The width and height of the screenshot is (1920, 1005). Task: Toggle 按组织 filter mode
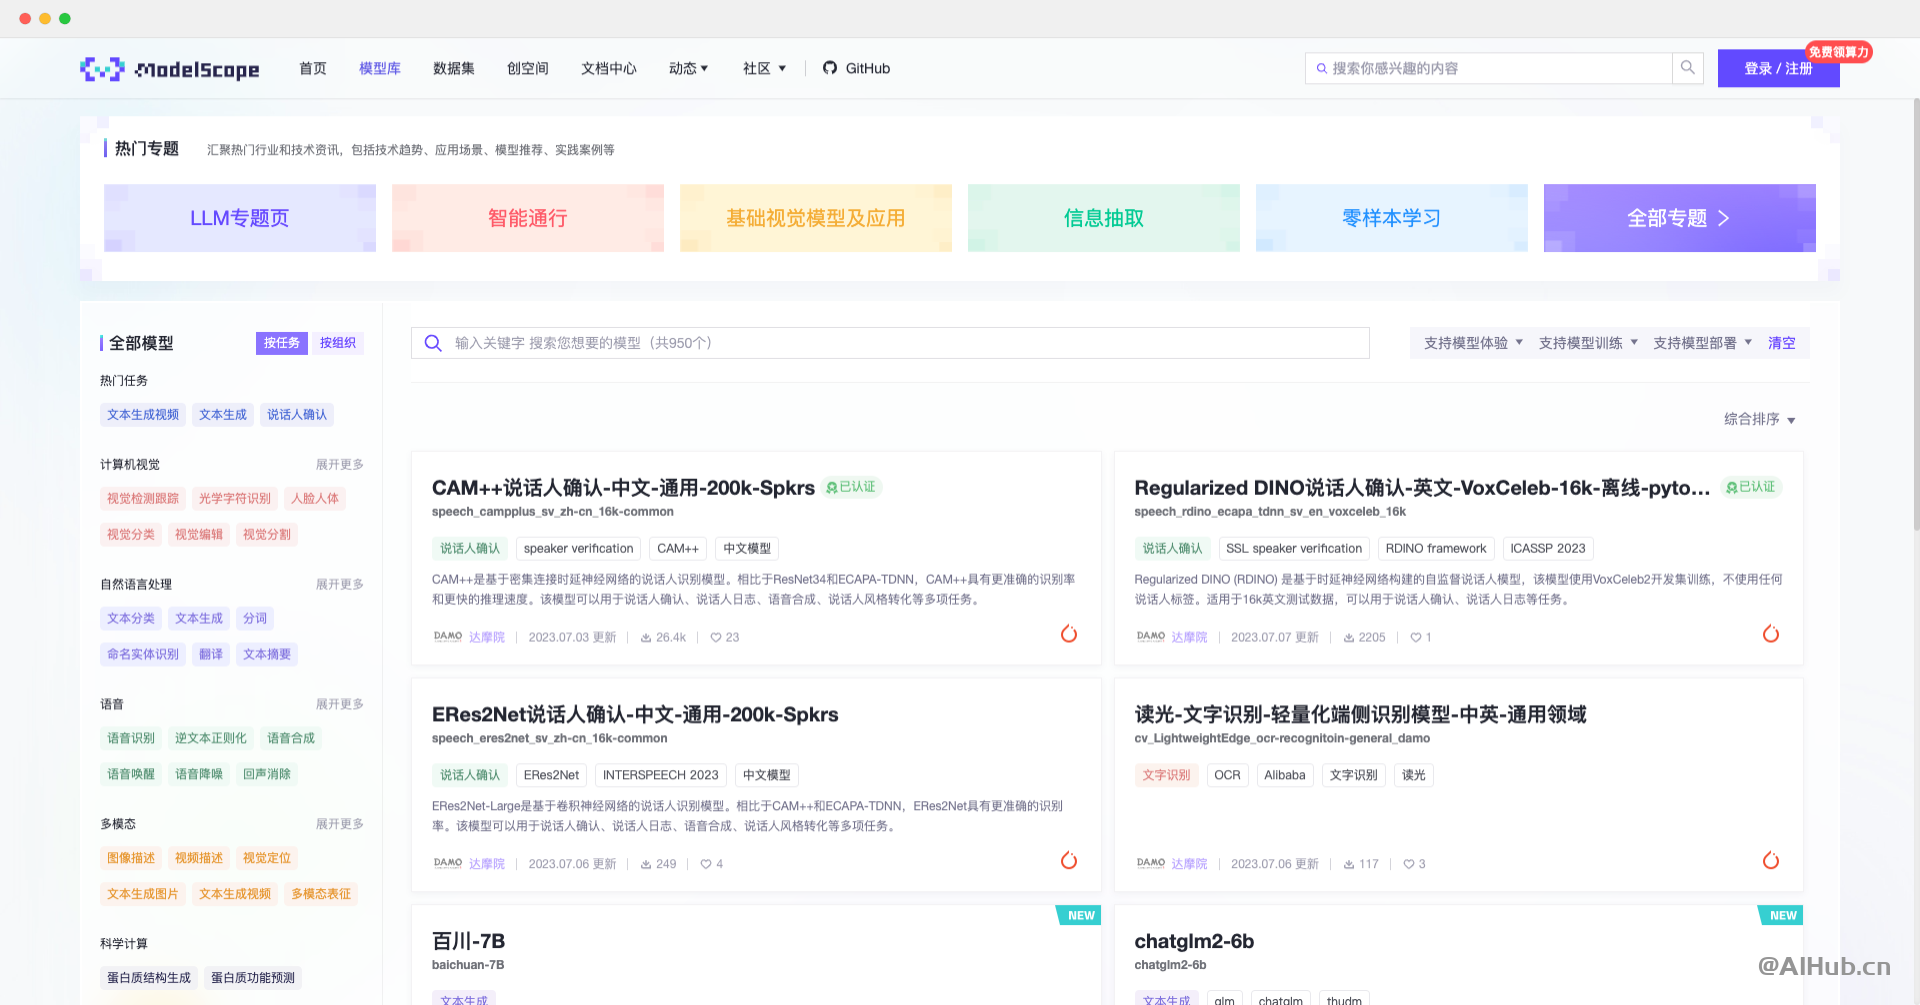click(338, 343)
